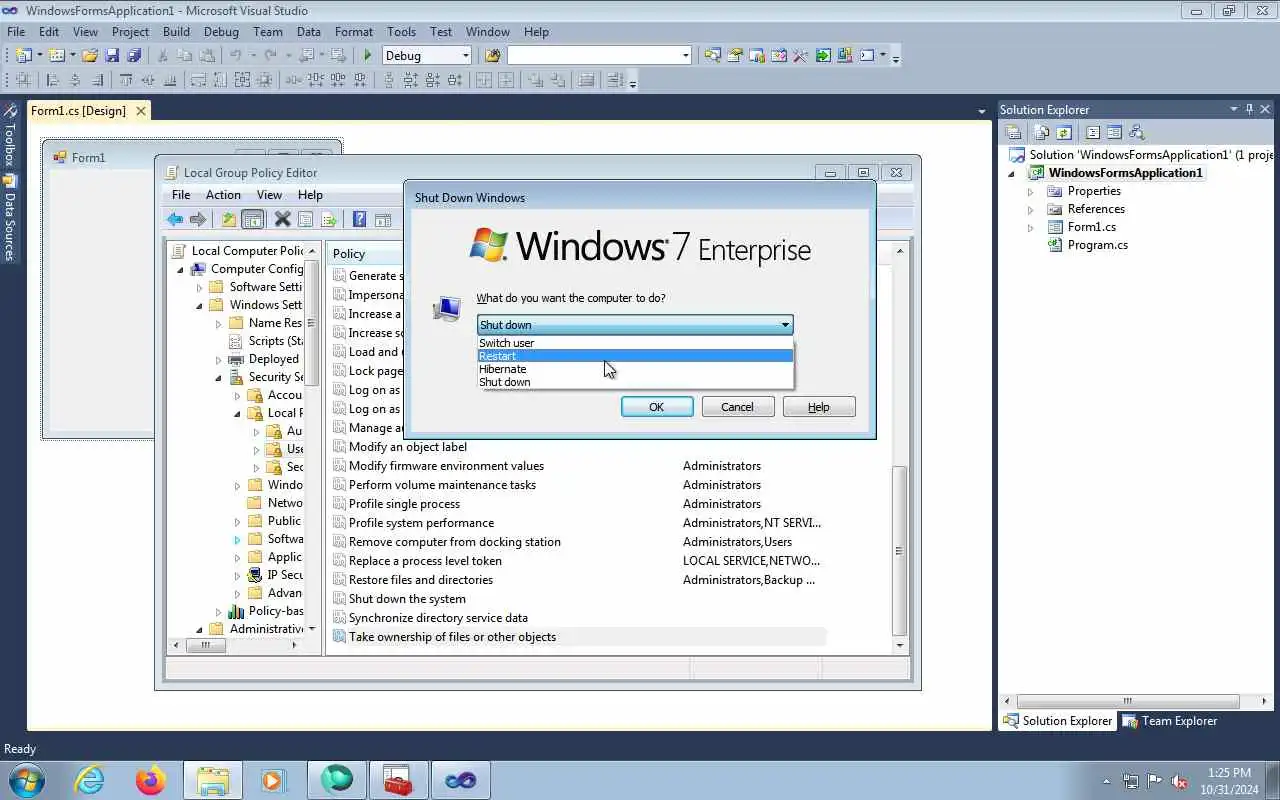Expand Software Settings node in policy tree
This screenshot has height=800, width=1280.
coord(199,287)
